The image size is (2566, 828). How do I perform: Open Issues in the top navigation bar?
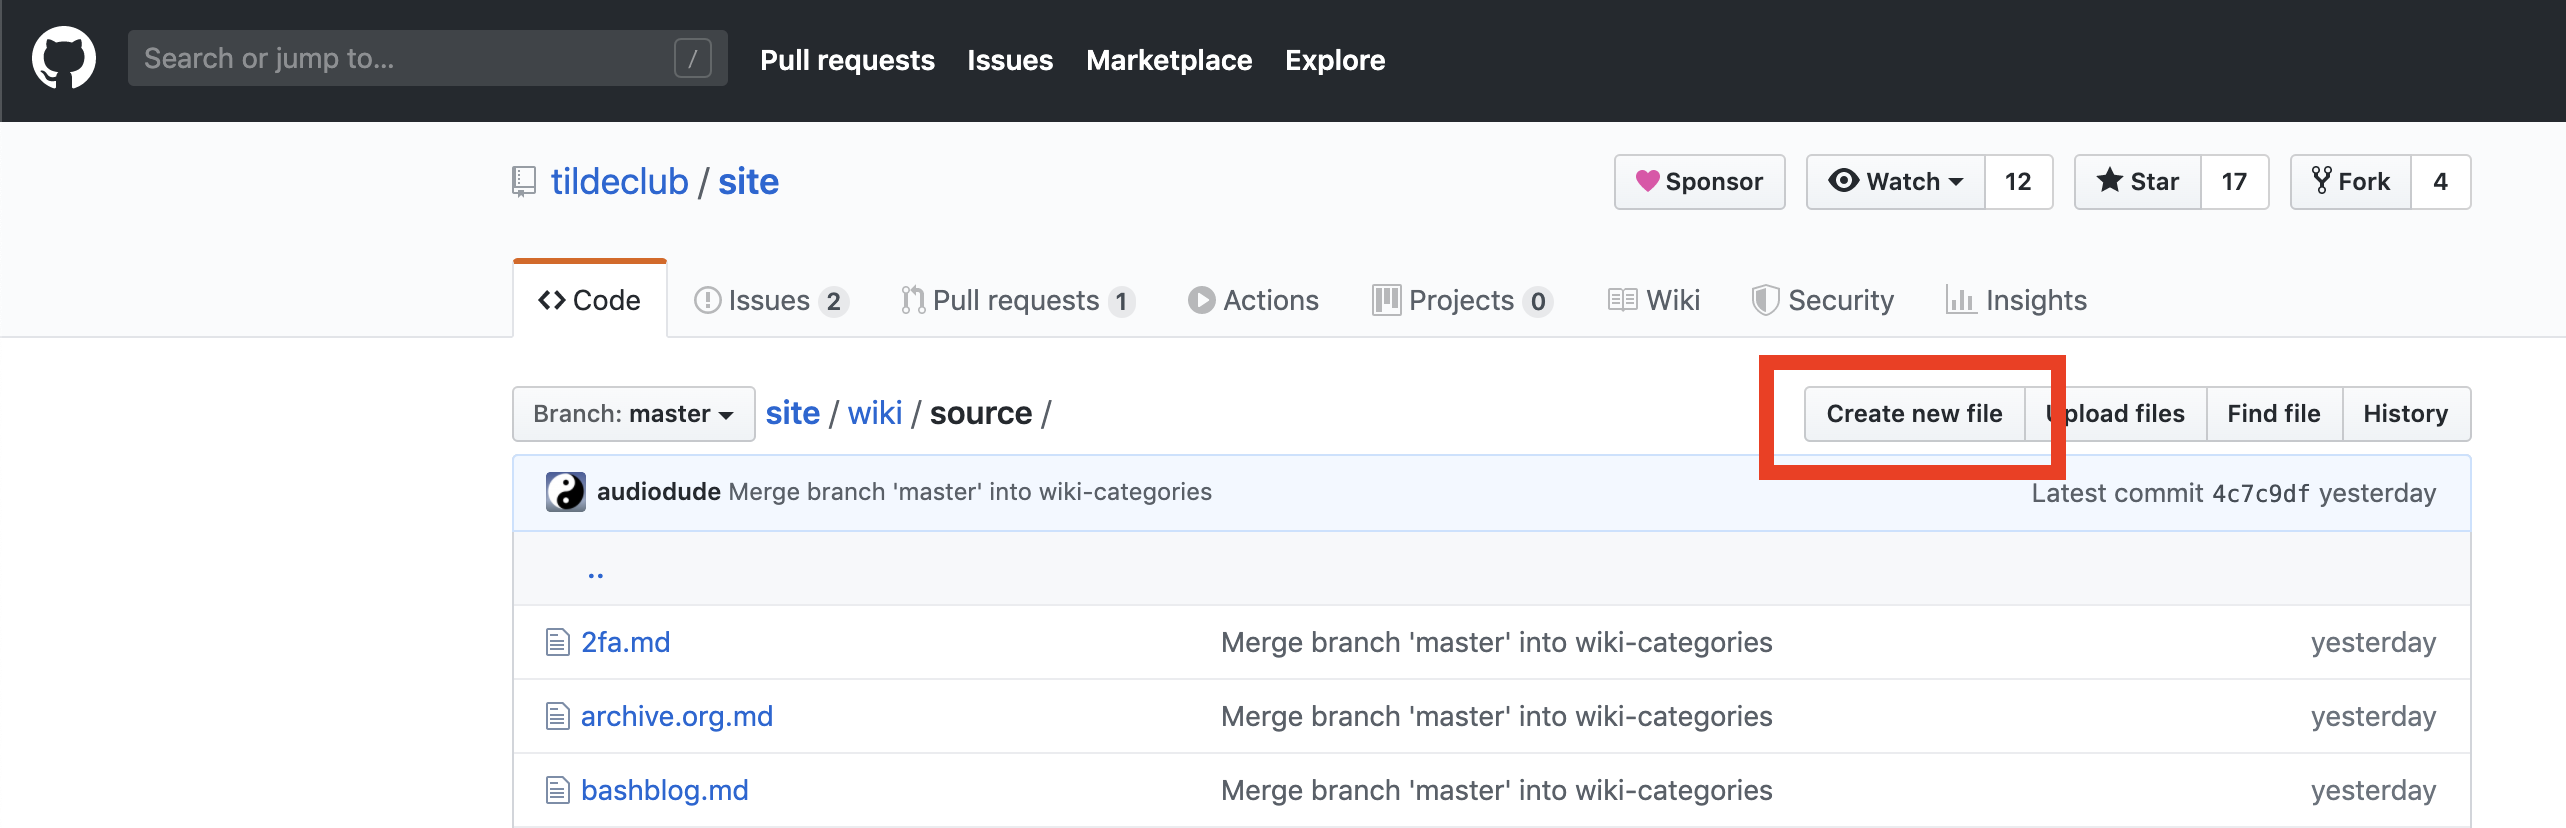click(1010, 60)
